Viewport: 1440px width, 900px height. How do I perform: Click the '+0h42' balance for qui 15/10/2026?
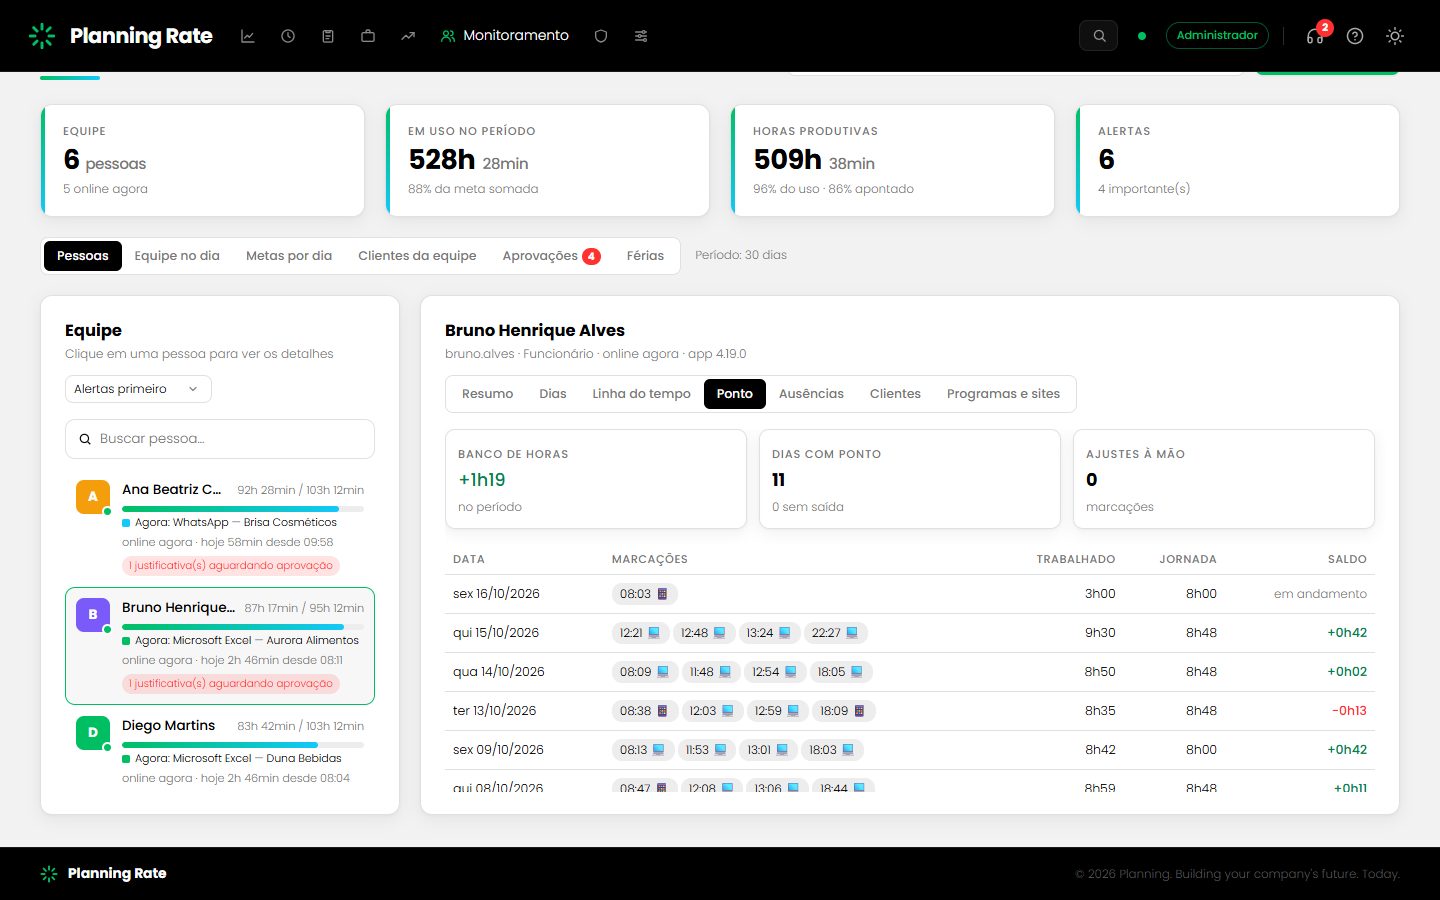(1347, 633)
